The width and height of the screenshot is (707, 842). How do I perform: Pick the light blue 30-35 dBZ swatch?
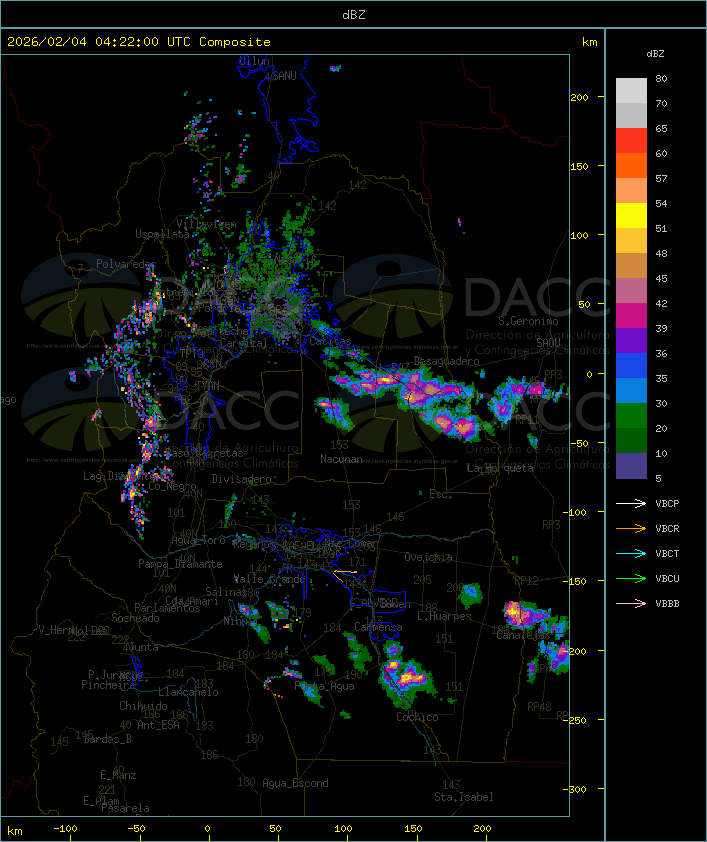pyautogui.click(x=631, y=391)
